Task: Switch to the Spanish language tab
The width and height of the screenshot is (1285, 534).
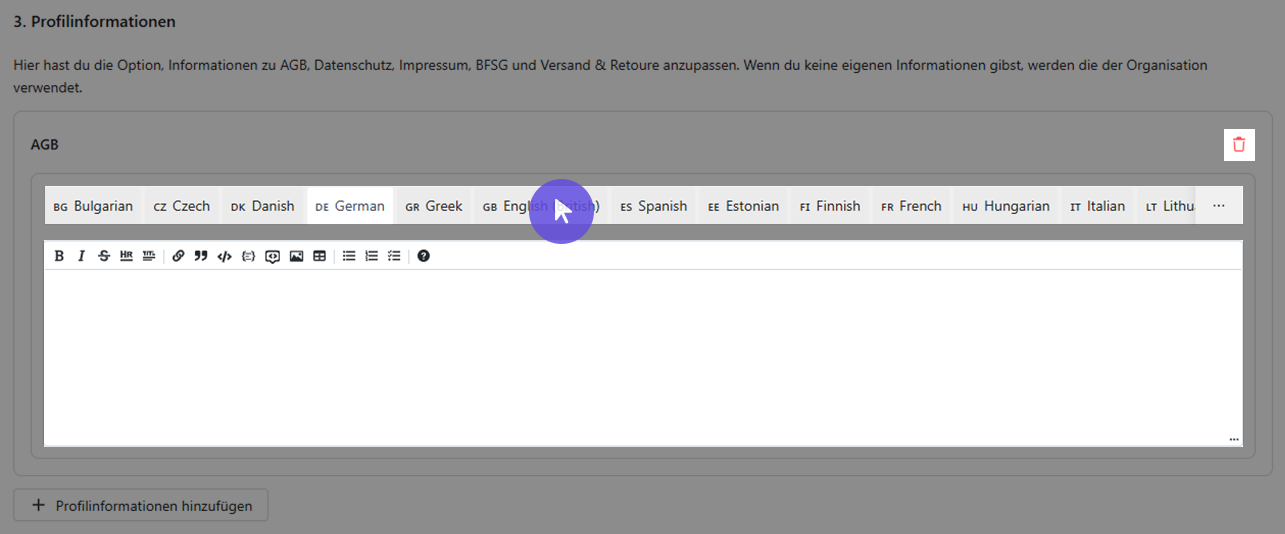Action: pyautogui.click(x=654, y=206)
